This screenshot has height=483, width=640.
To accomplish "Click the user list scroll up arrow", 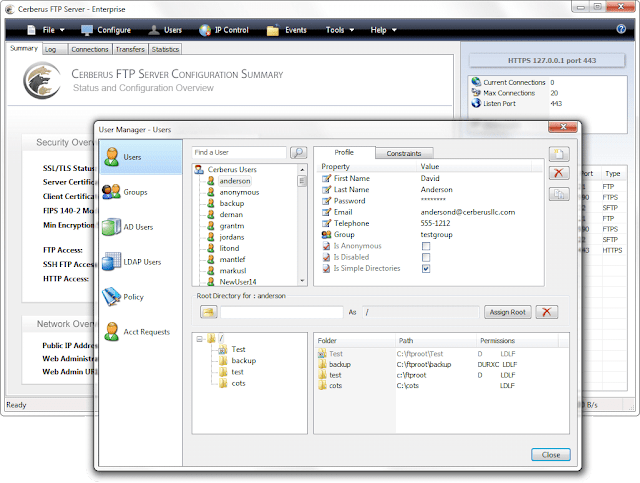I will (302, 169).
